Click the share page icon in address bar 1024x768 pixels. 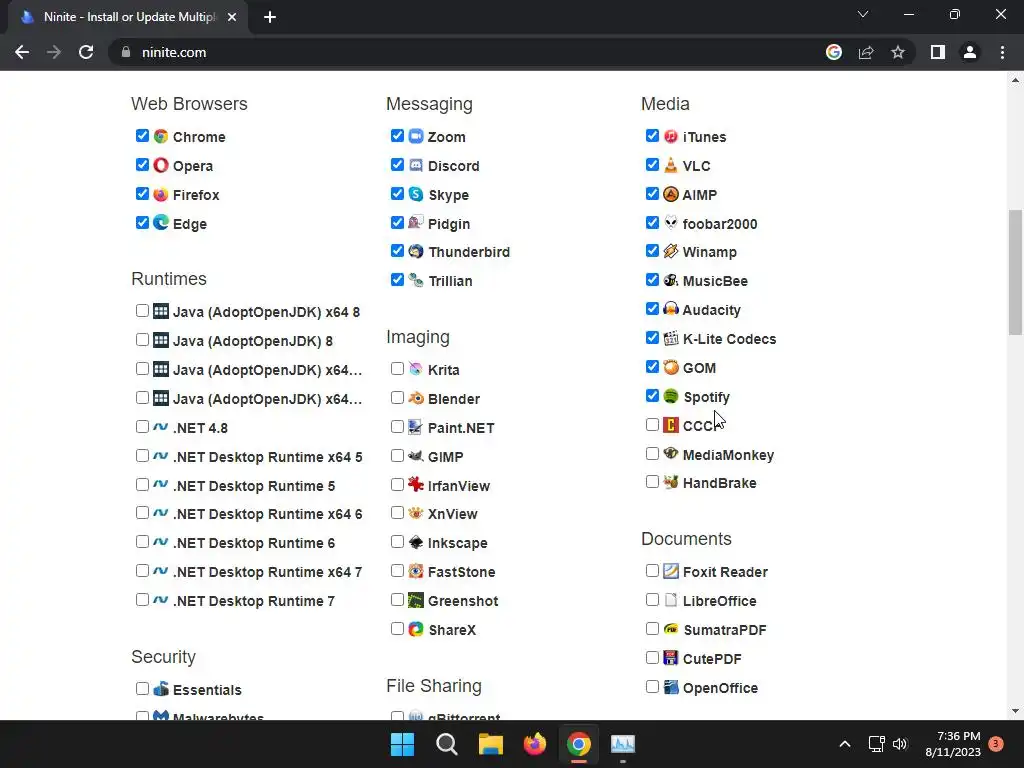[x=866, y=52]
